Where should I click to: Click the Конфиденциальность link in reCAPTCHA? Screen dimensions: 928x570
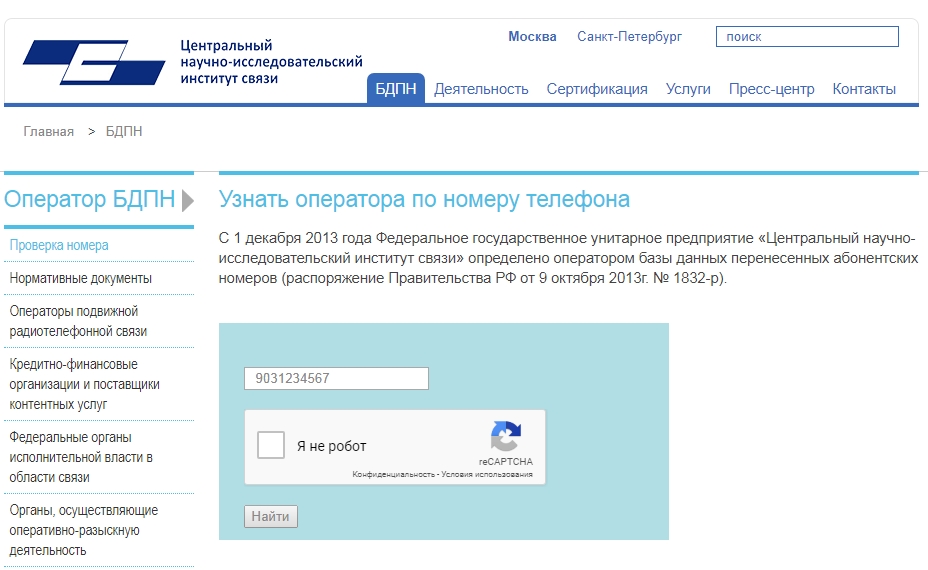click(393, 474)
